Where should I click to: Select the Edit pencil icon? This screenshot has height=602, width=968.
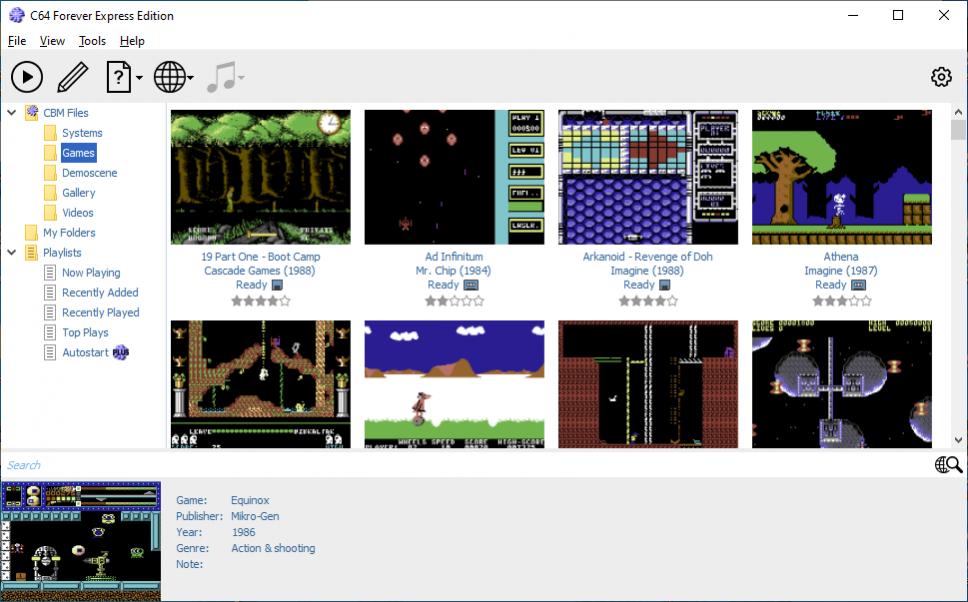point(73,76)
